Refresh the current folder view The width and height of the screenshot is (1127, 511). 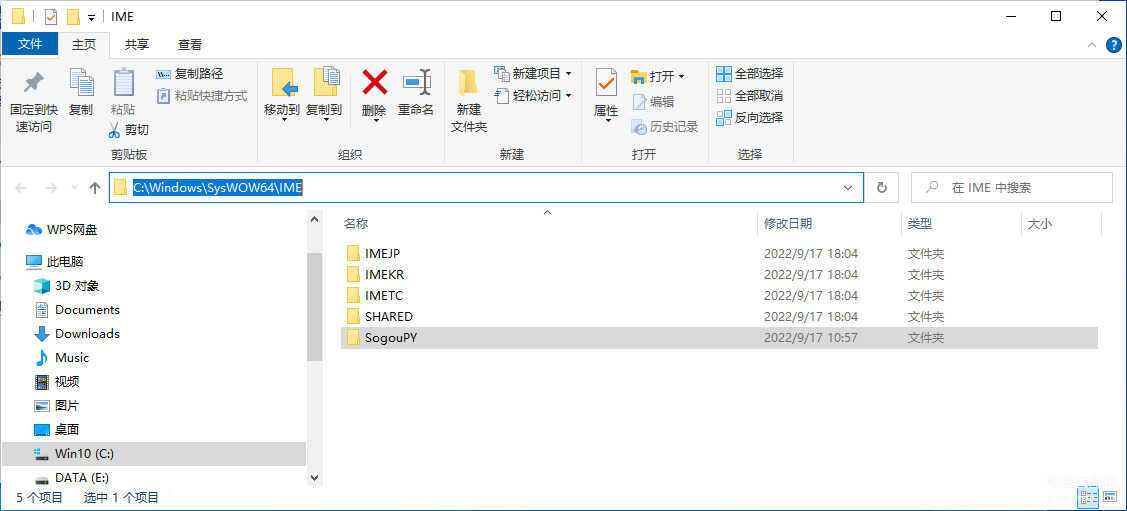tap(882, 188)
